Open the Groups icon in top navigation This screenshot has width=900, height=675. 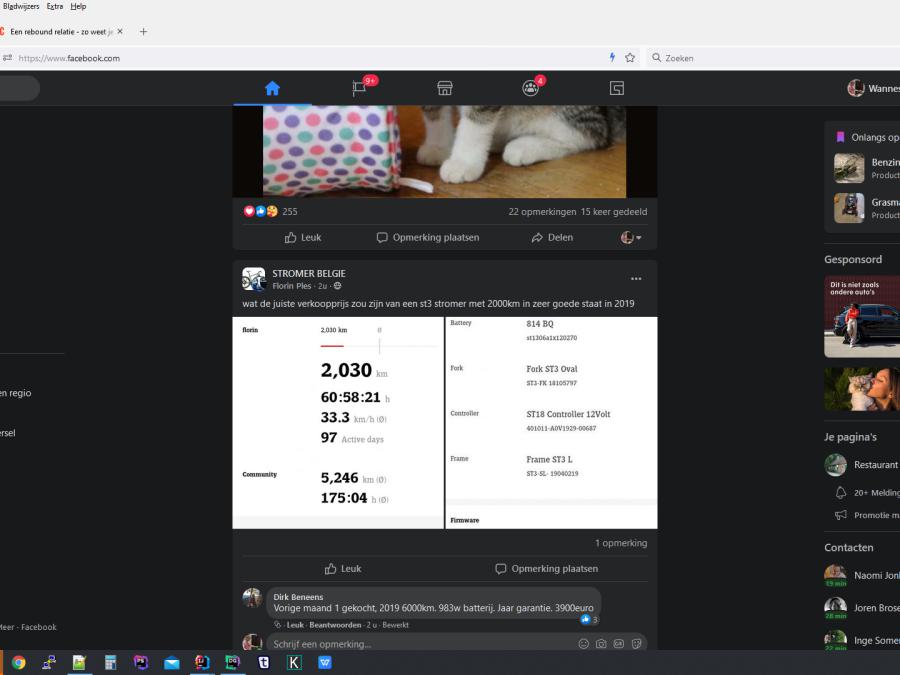(530, 88)
